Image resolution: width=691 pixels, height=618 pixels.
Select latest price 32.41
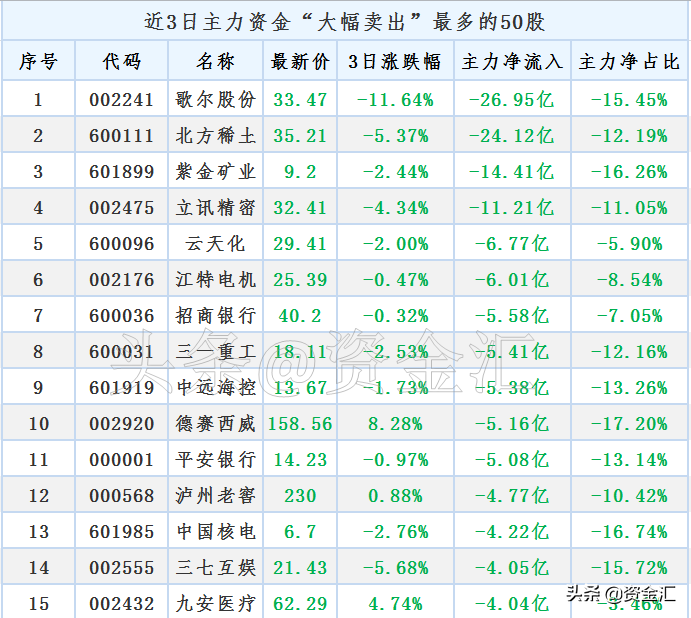tap(300, 208)
